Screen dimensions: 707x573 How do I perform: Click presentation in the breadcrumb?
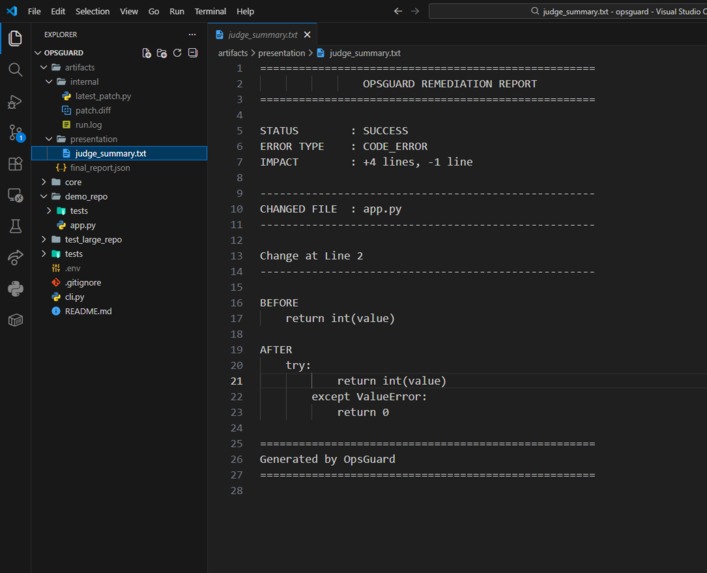[281, 53]
